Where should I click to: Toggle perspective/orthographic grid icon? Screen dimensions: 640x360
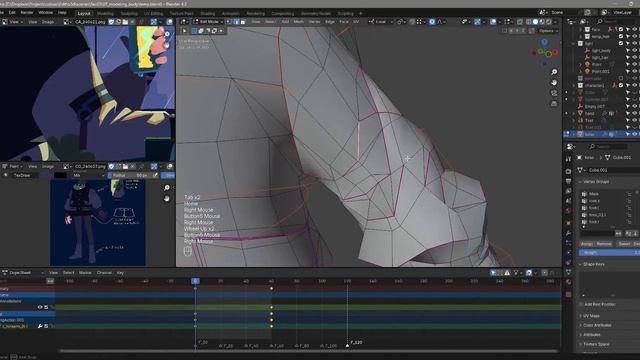click(x=554, y=104)
